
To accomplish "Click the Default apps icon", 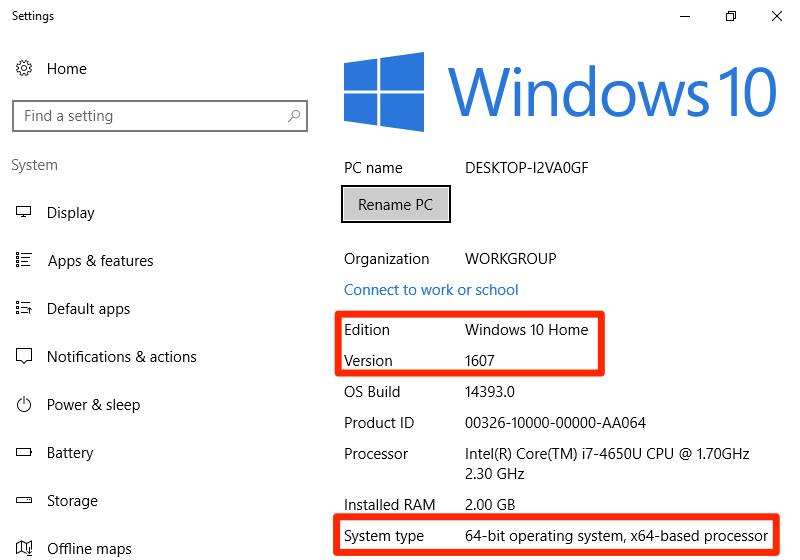I will coord(23,308).
